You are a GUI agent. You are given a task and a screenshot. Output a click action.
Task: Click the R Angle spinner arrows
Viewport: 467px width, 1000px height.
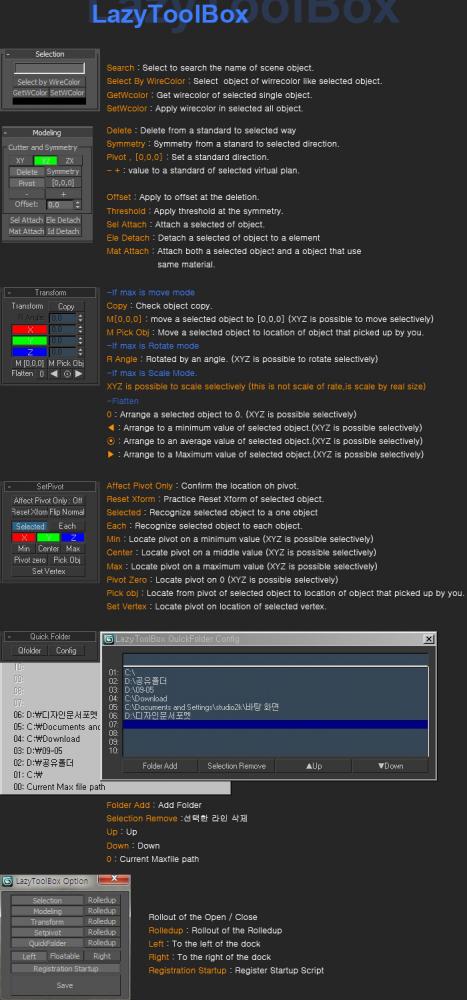click(80, 318)
